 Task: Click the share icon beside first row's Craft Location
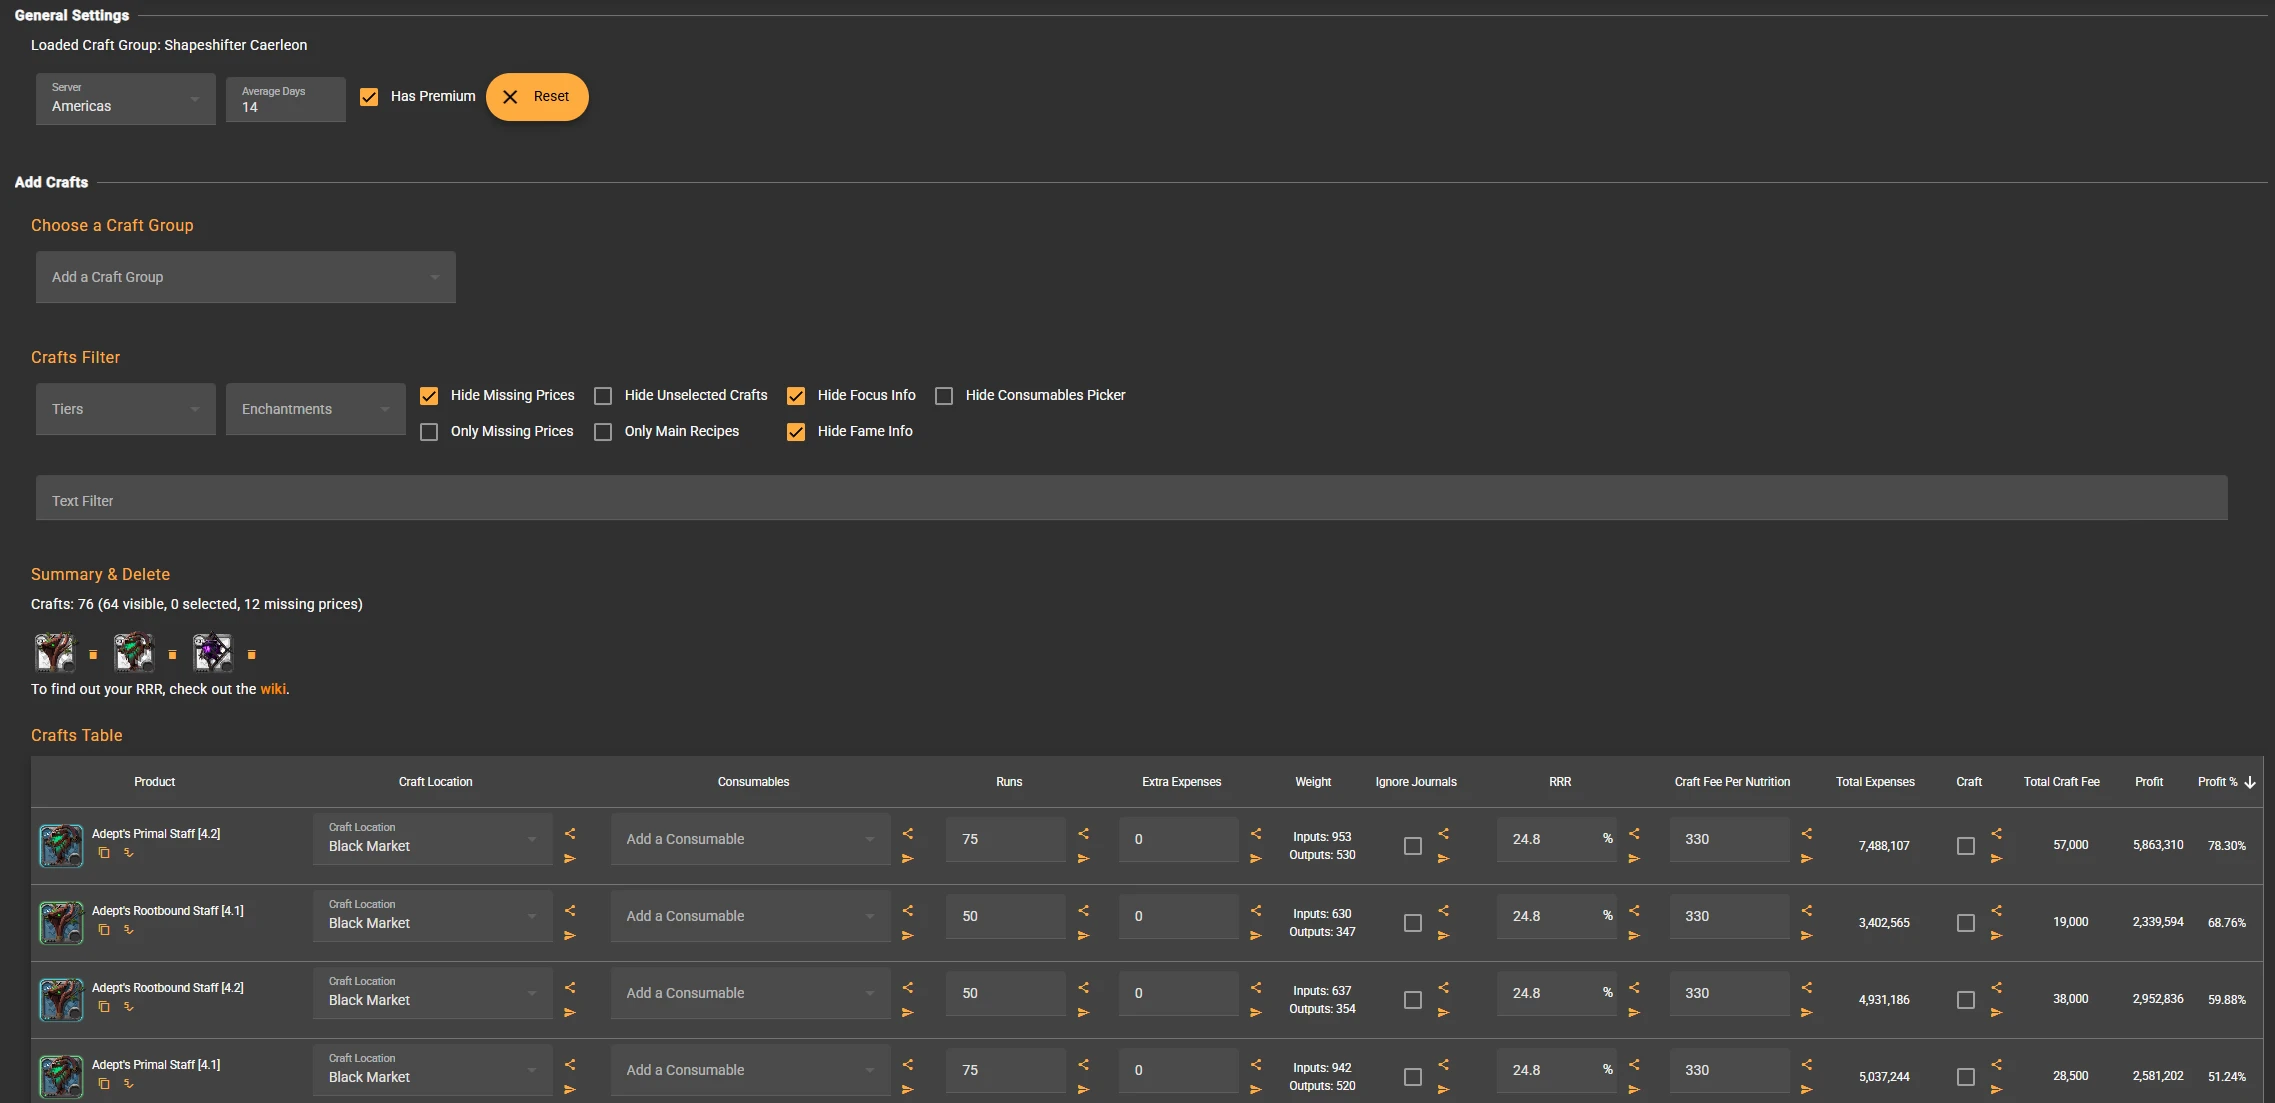570,833
